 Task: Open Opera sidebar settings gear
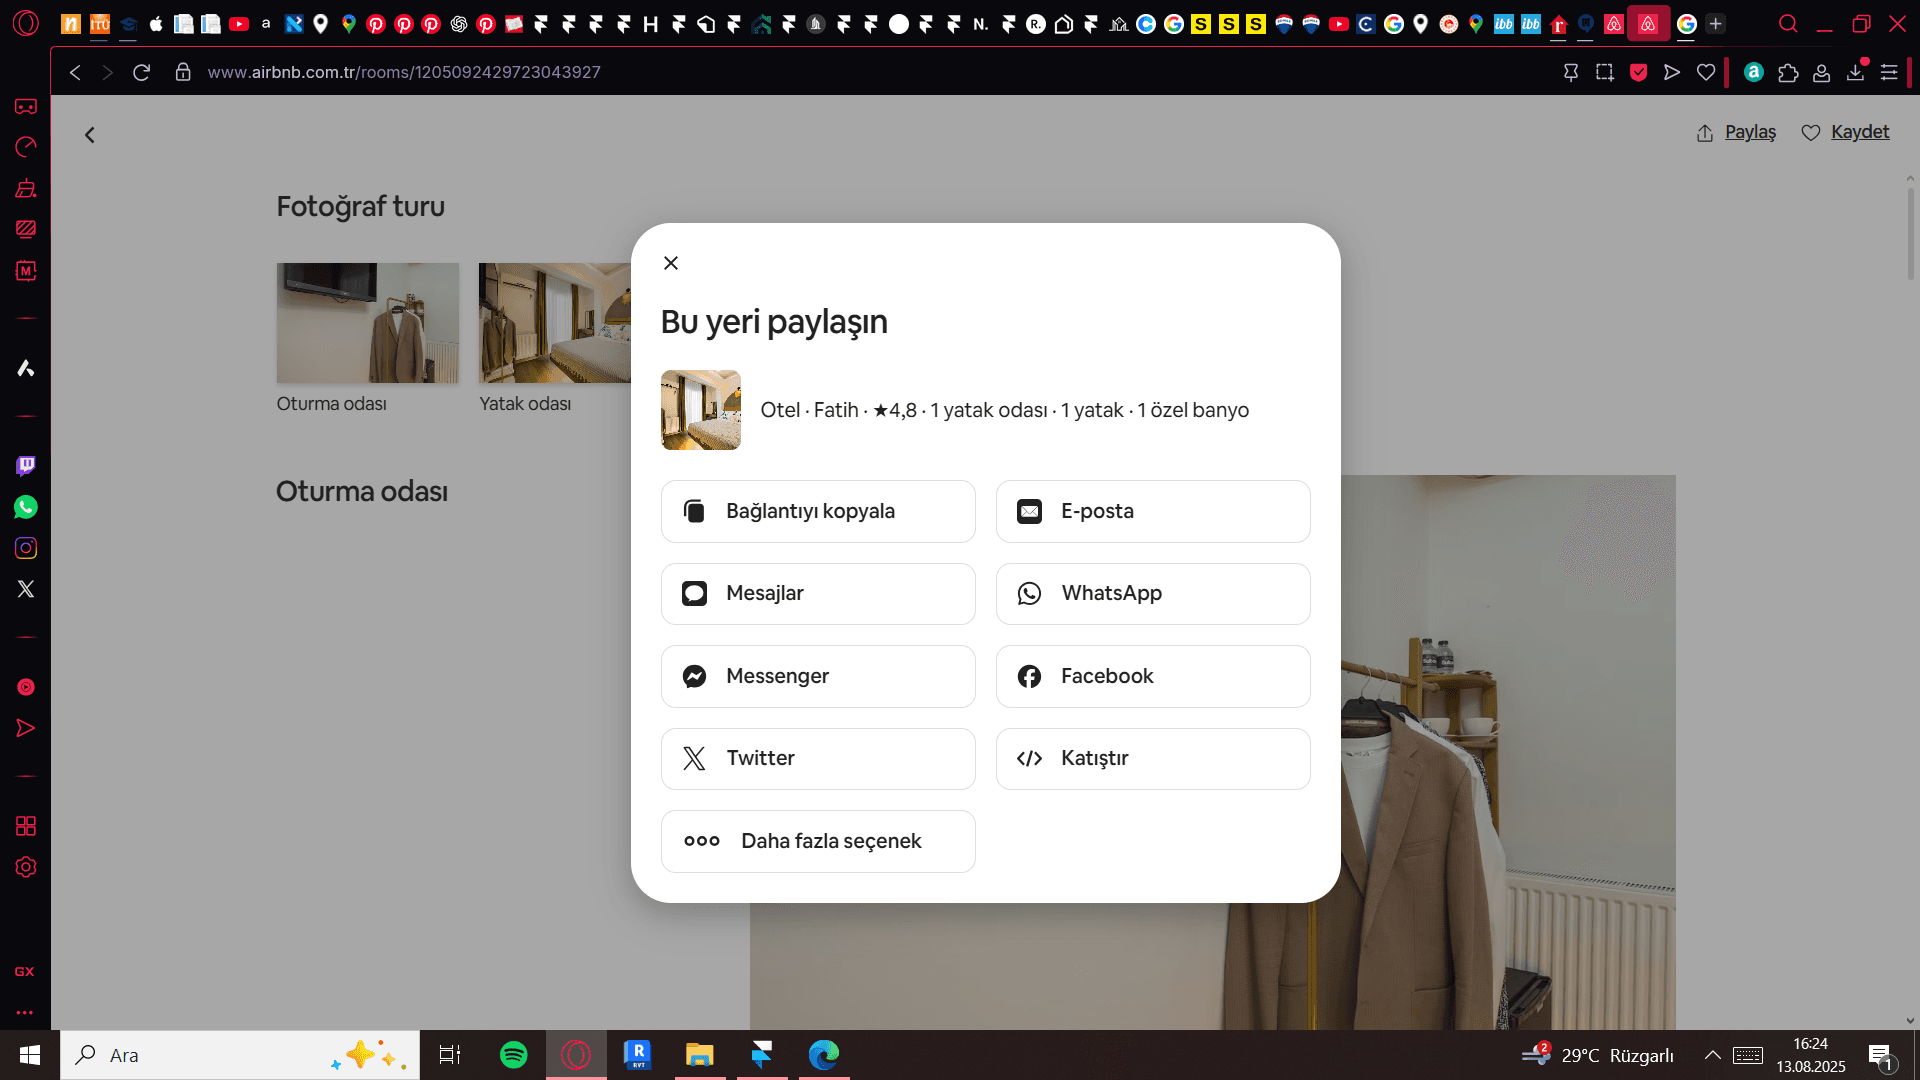pos(26,867)
